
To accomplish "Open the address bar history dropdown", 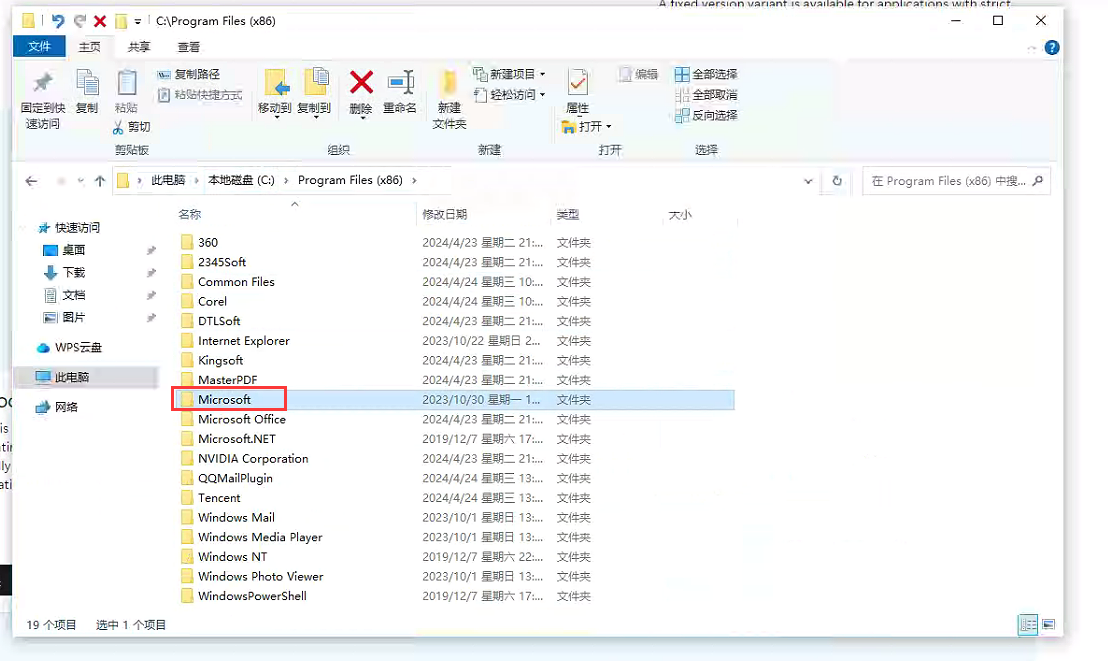I will point(808,181).
